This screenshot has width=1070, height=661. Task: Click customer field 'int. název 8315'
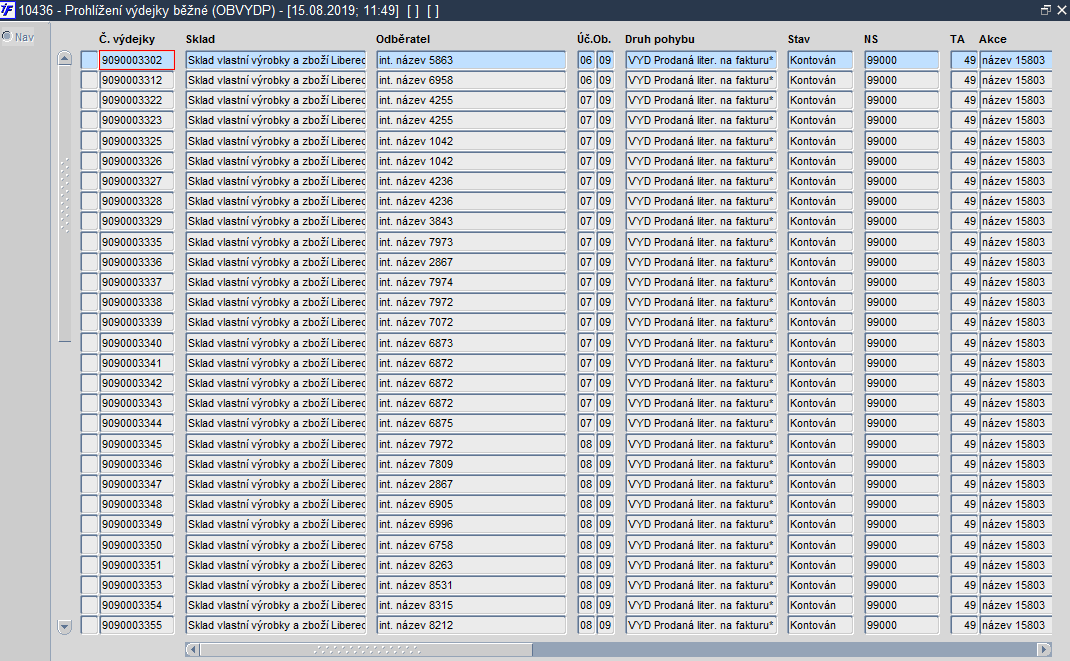[471, 605]
